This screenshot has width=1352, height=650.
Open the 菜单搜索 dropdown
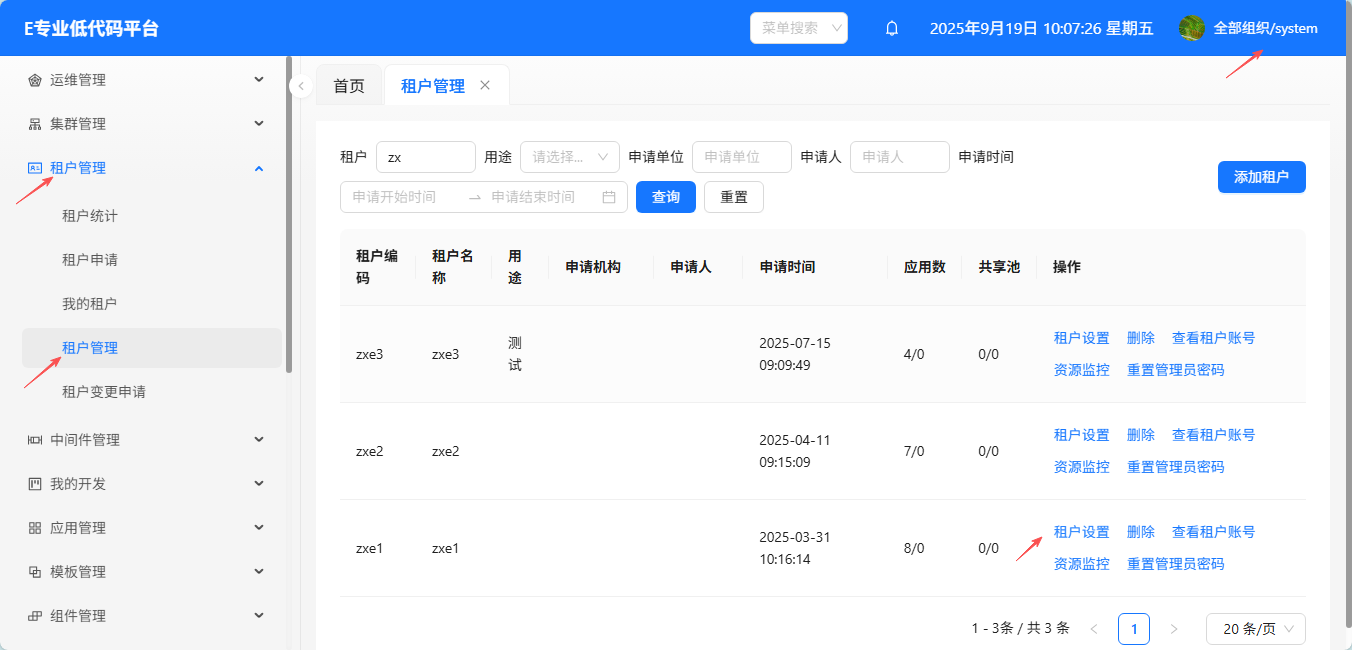pos(798,28)
